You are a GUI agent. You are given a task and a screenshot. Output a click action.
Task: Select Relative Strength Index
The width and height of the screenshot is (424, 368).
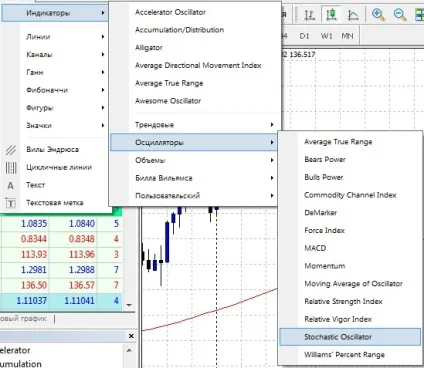point(343,301)
